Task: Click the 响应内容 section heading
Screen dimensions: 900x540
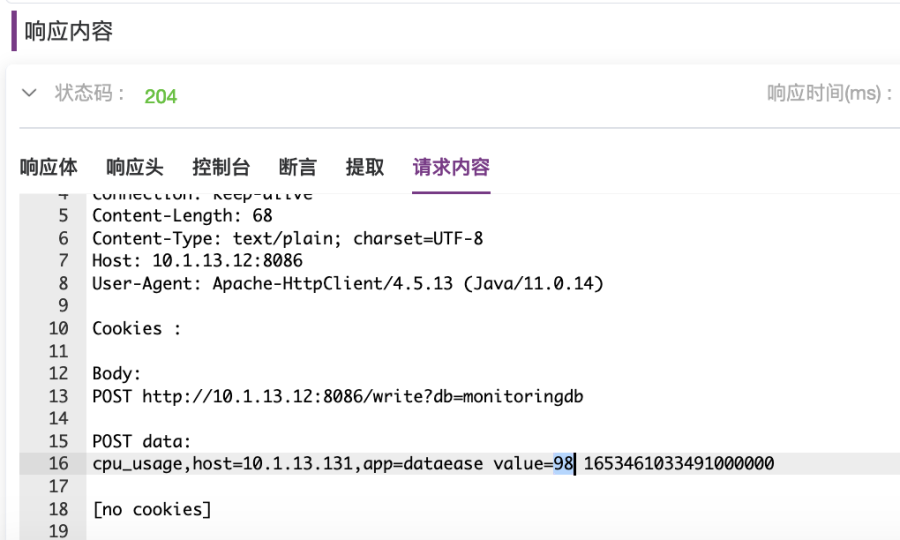Action: (x=68, y=31)
